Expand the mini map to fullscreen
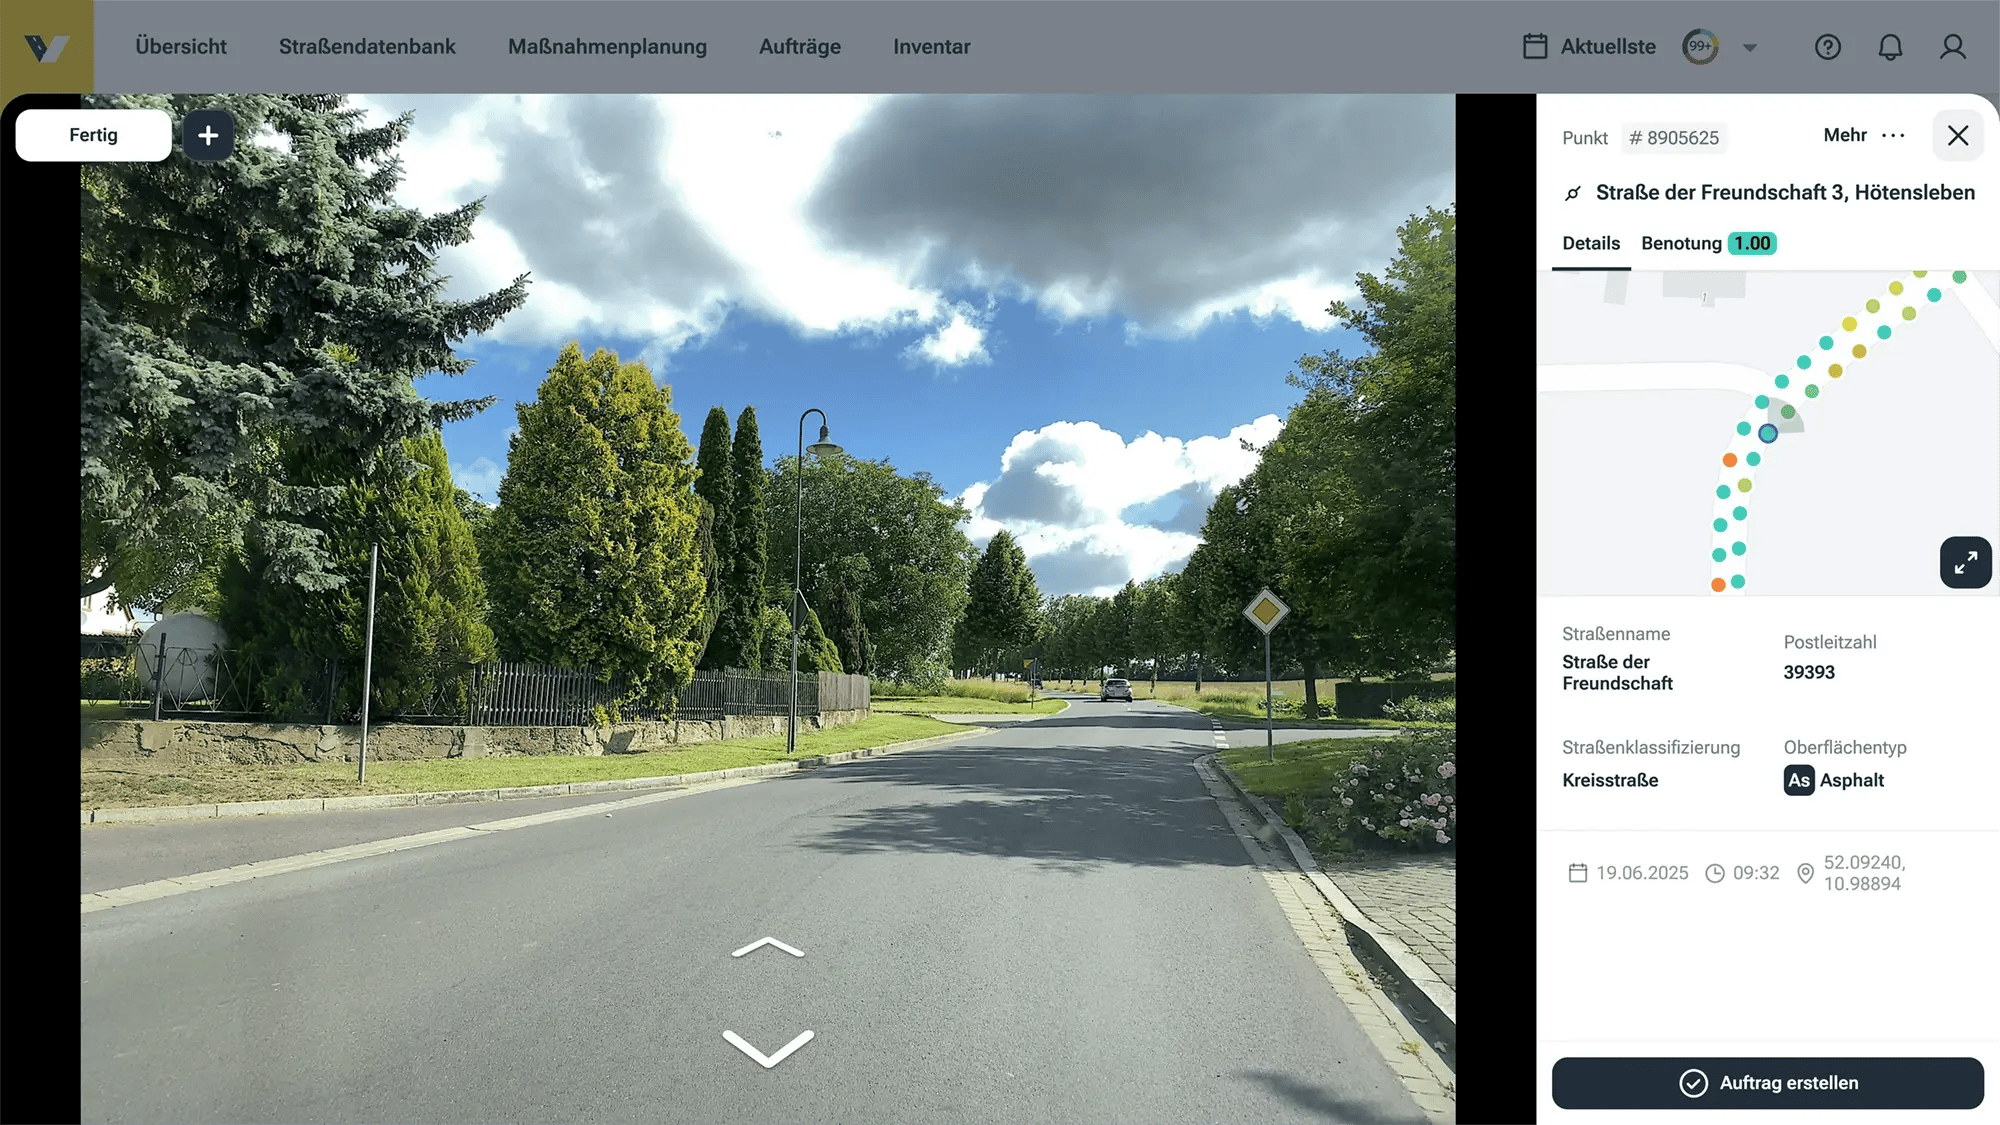This screenshot has width=2000, height=1125. (x=1965, y=562)
